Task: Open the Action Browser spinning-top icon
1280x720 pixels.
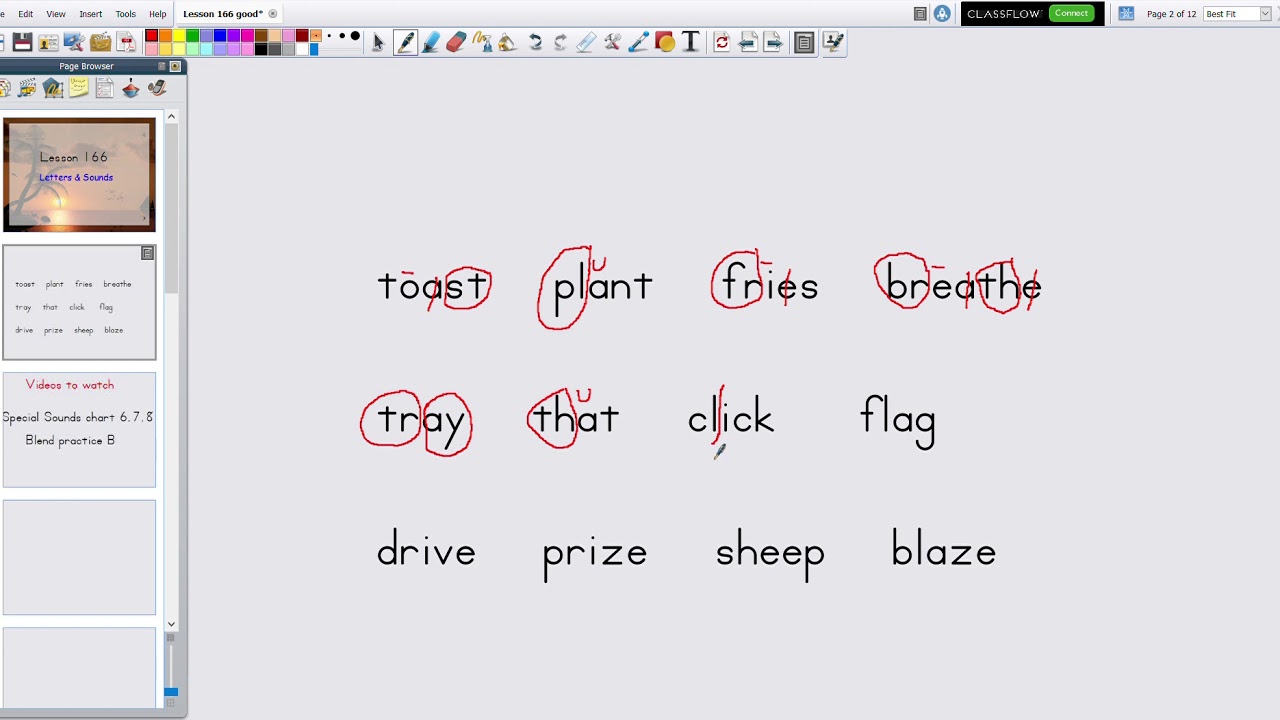Action: click(x=131, y=88)
